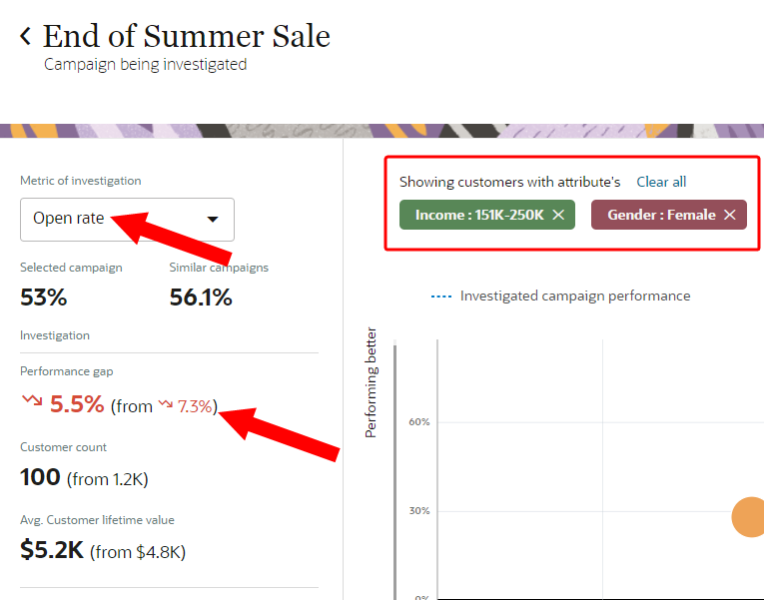Click the Similar campaigns 56.1% value

pos(201,297)
